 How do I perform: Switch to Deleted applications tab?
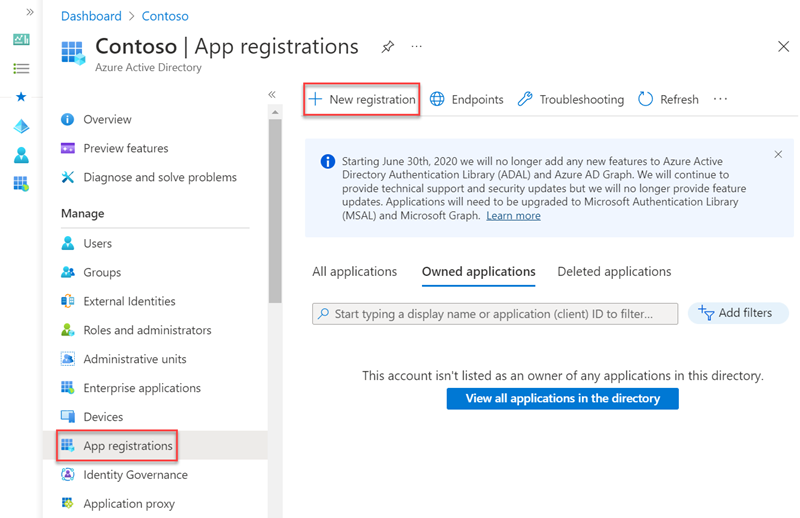click(614, 272)
